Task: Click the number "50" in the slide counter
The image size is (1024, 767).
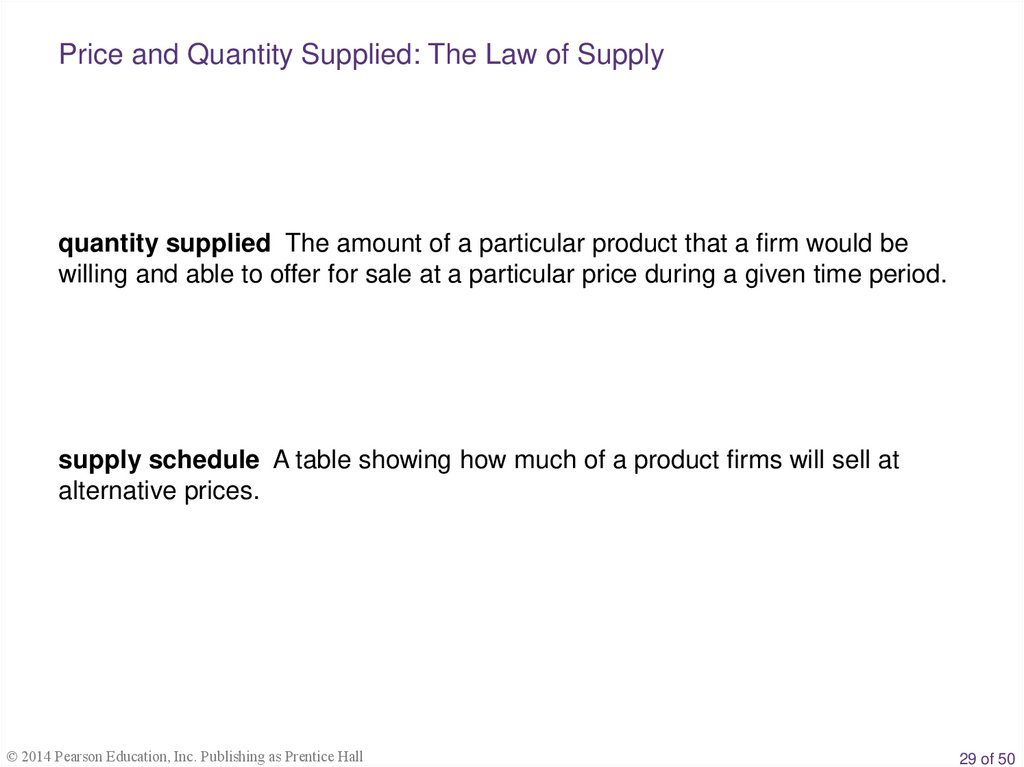Action: [1006, 758]
